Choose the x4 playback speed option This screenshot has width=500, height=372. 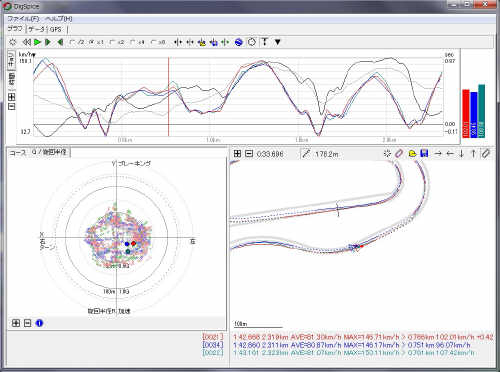137,42
